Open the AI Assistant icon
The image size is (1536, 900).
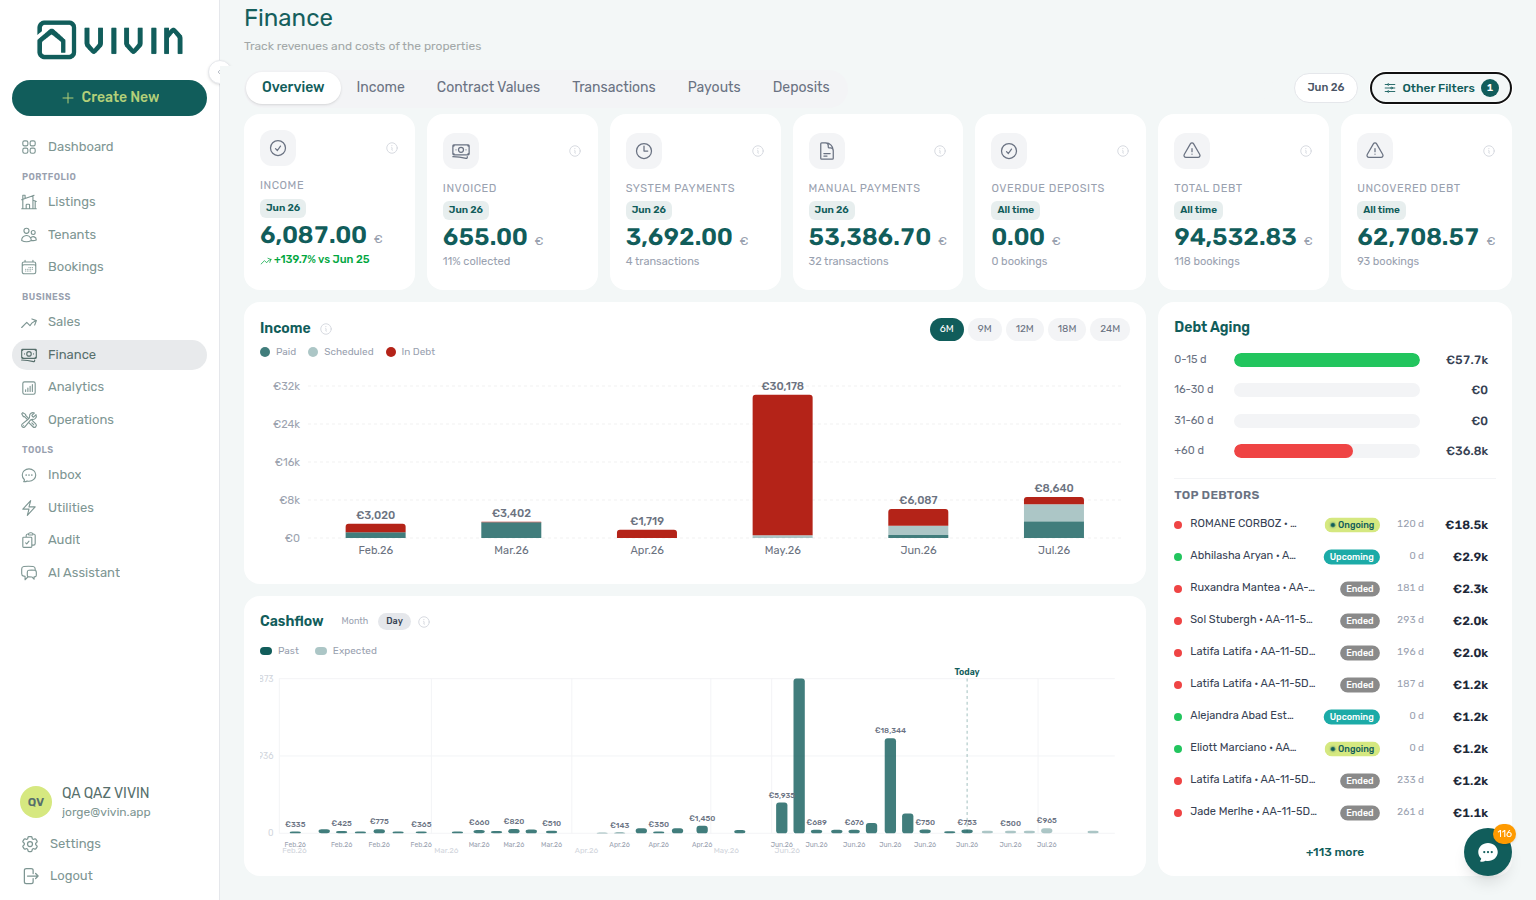pos(29,573)
